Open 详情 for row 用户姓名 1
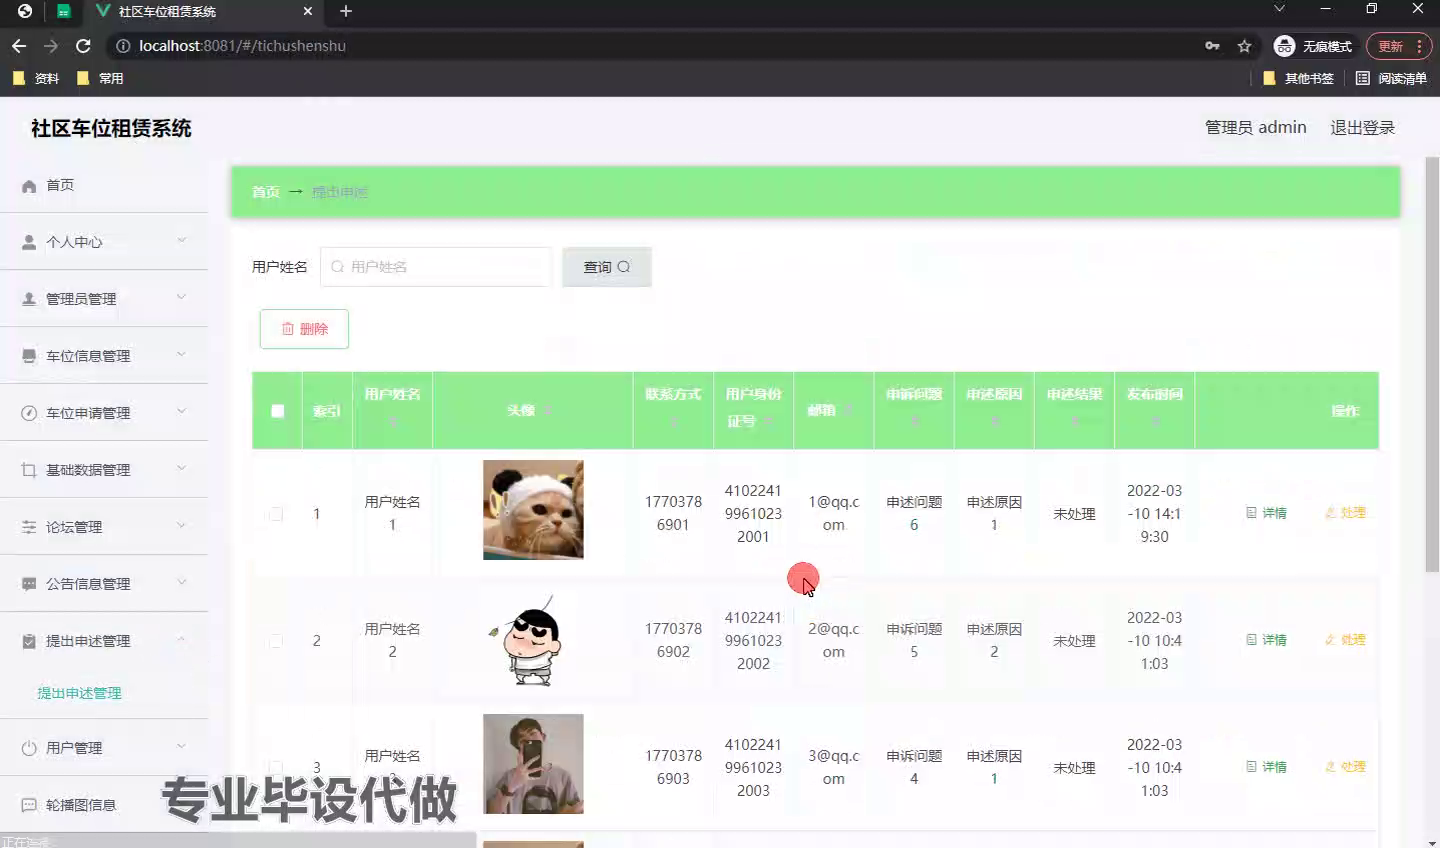1440x848 pixels. coord(1266,513)
